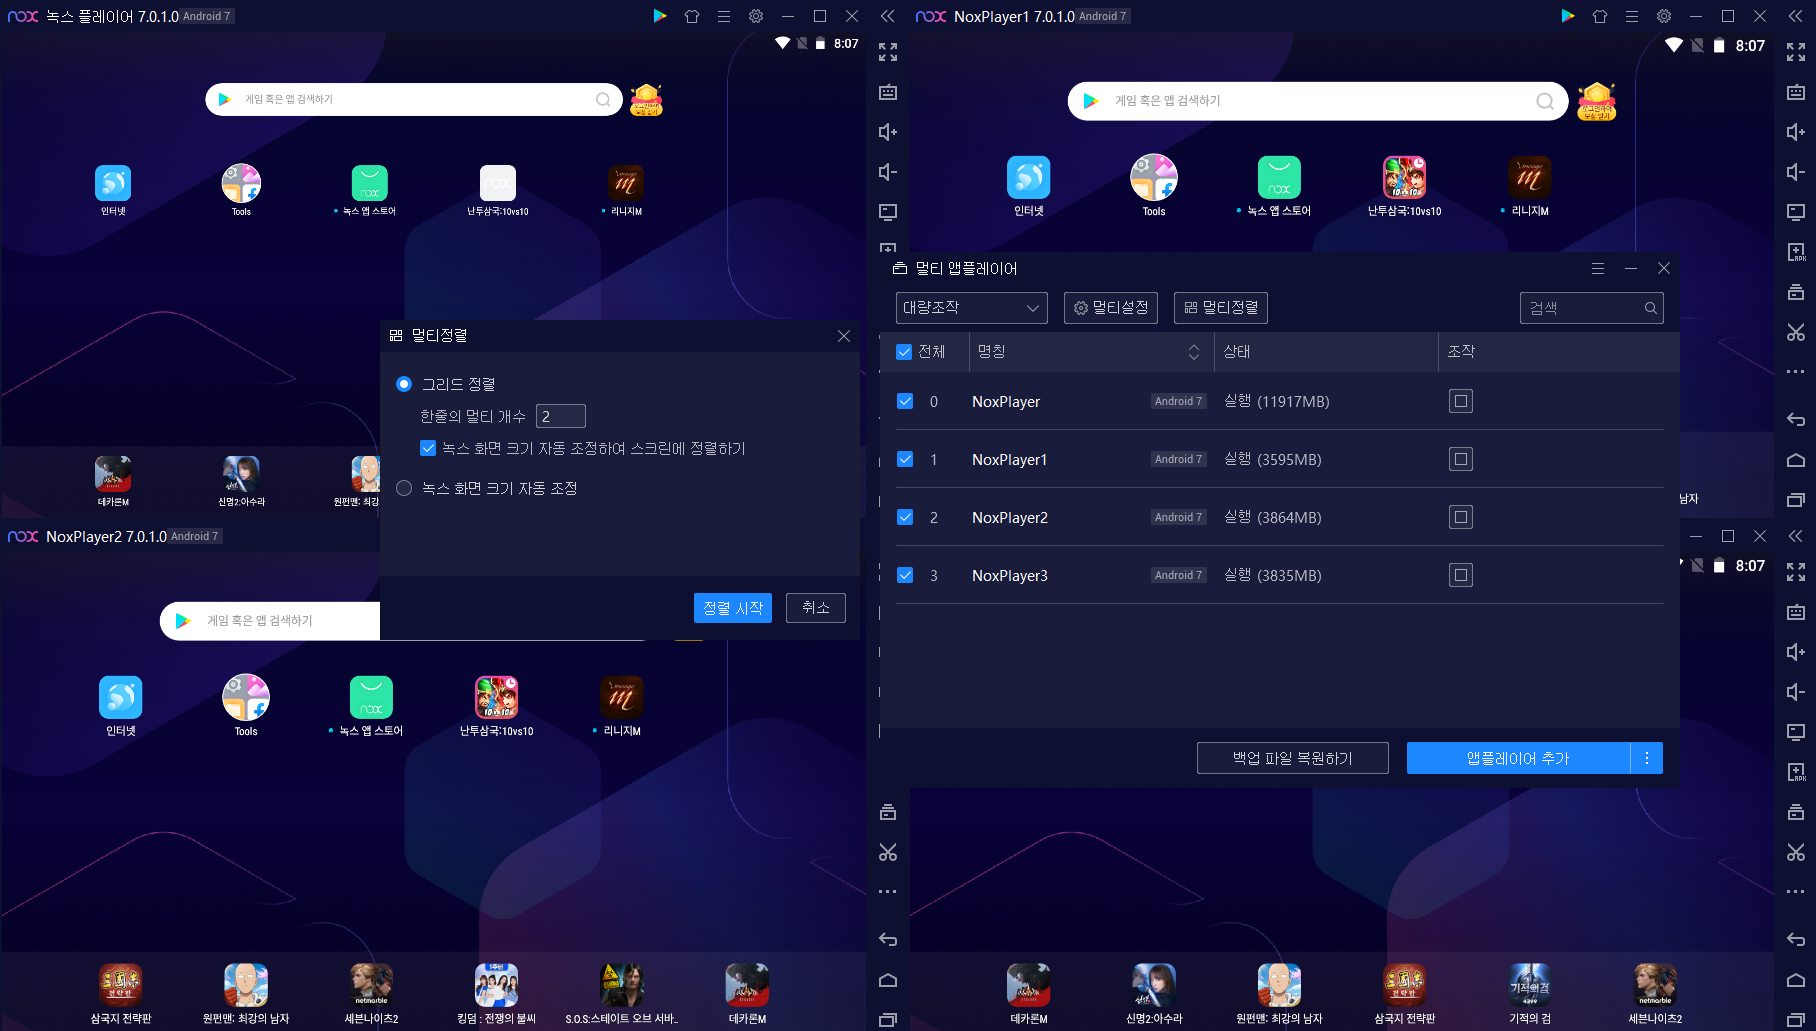Open 기적의 검 in NoxPlayer3 dock
Screen dimensions: 1816x1031
1530,994
